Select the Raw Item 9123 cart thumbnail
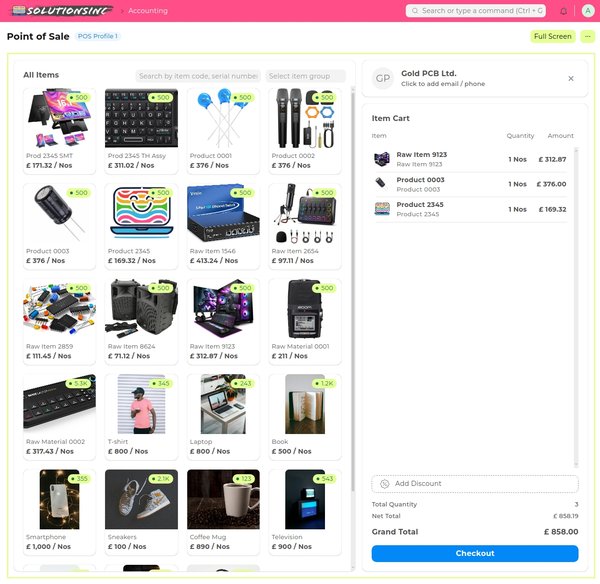 point(382,159)
